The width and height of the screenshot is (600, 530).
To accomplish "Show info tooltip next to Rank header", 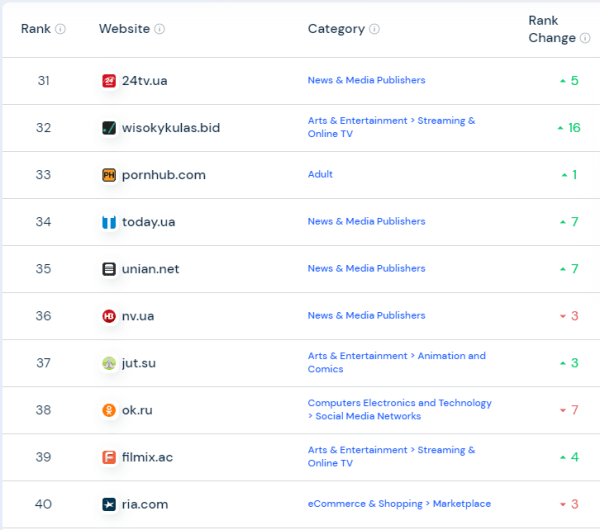I will tap(60, 29).
